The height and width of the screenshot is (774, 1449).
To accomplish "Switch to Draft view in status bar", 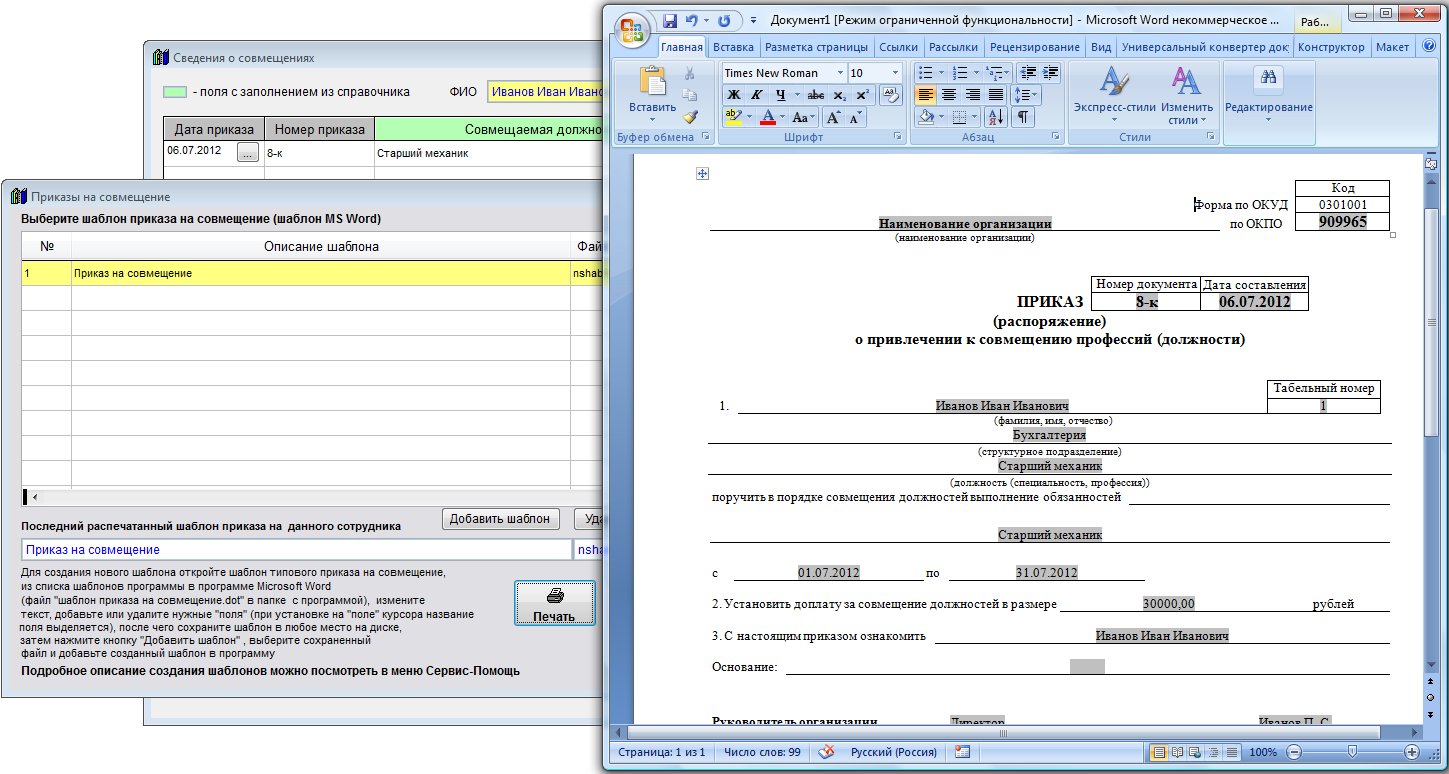I will 1232,752.
